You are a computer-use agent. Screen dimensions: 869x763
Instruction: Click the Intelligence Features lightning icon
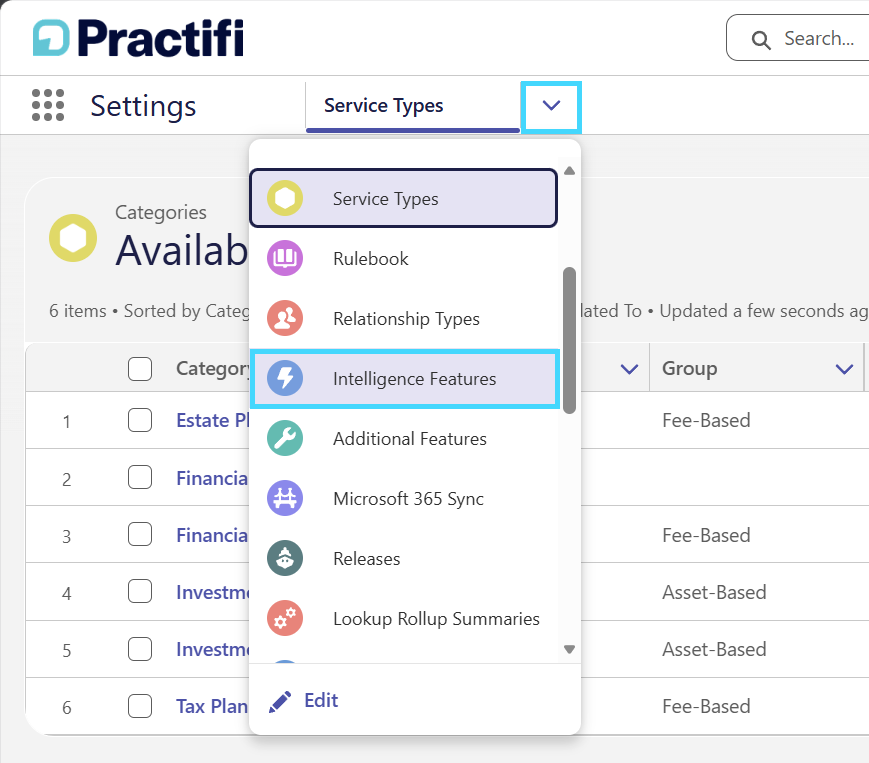point(285,378)
